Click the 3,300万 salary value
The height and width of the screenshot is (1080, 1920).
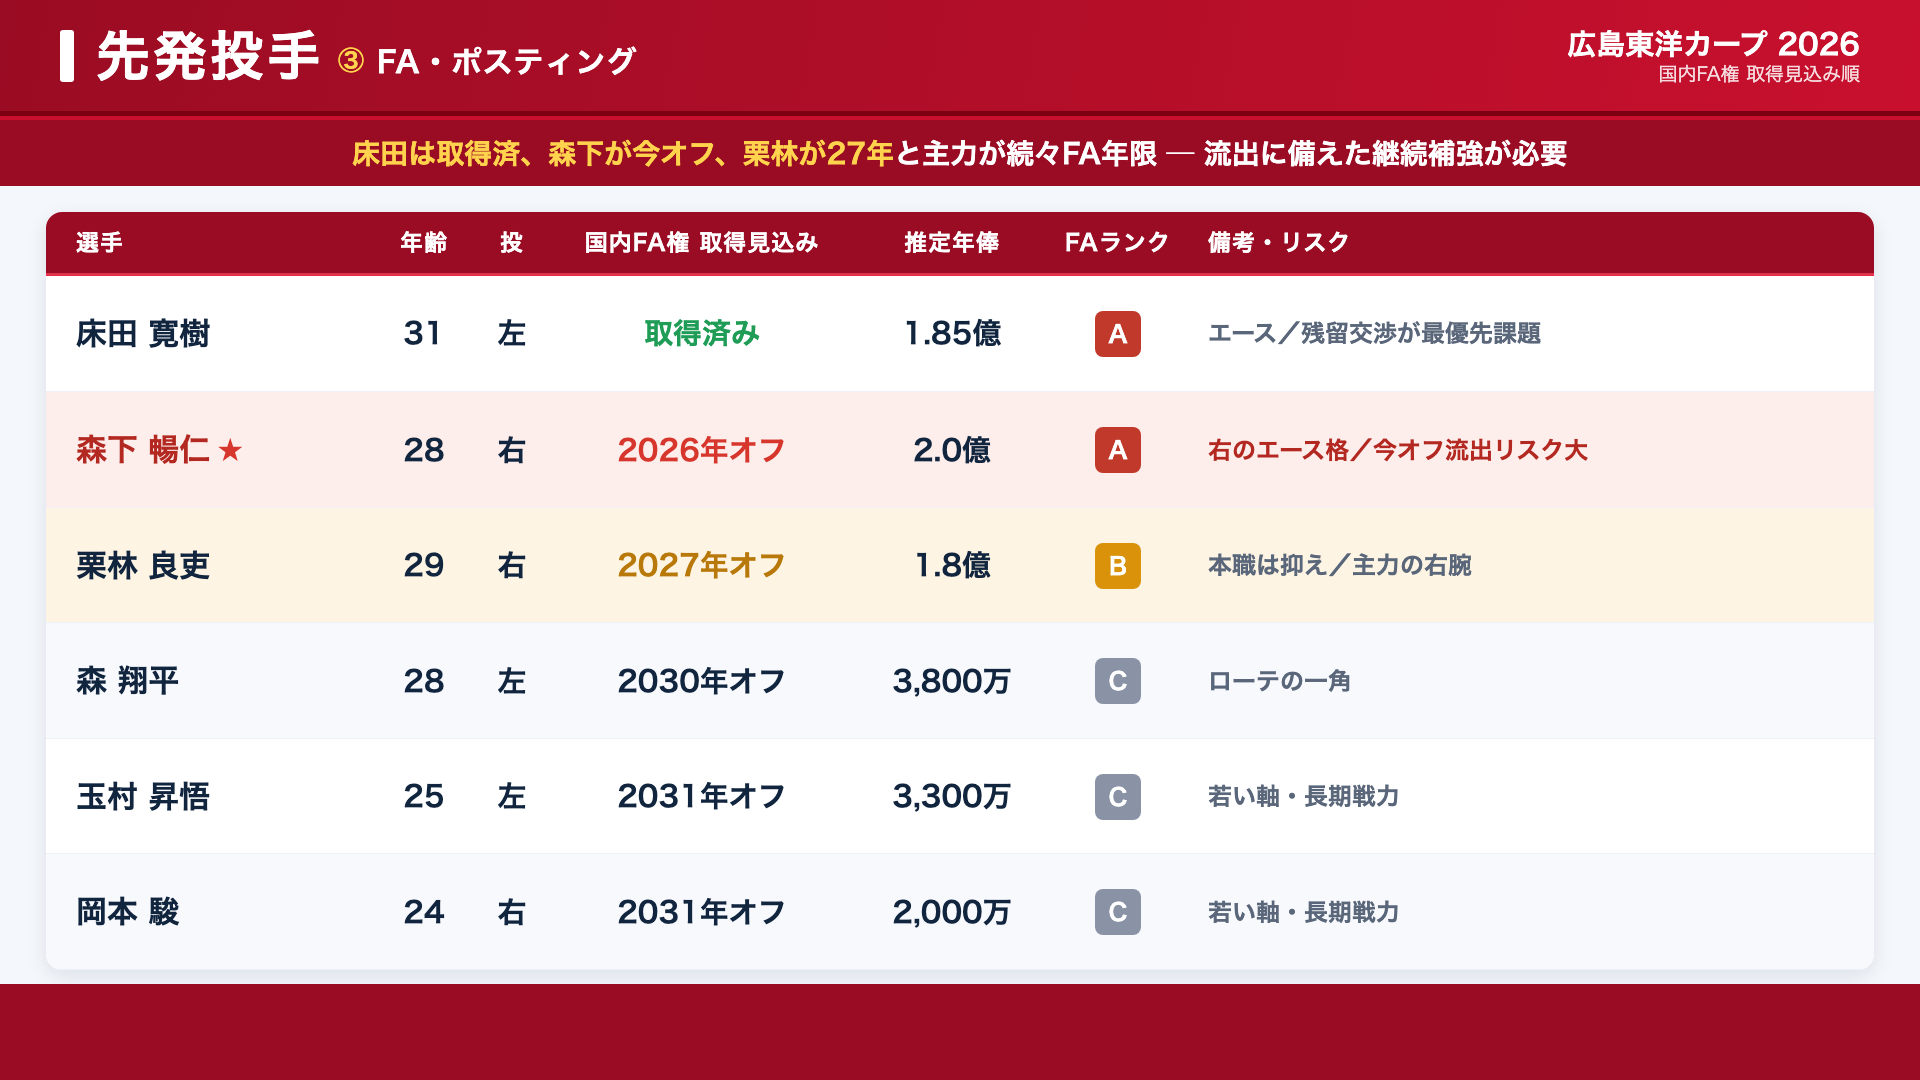pos(952,797)
